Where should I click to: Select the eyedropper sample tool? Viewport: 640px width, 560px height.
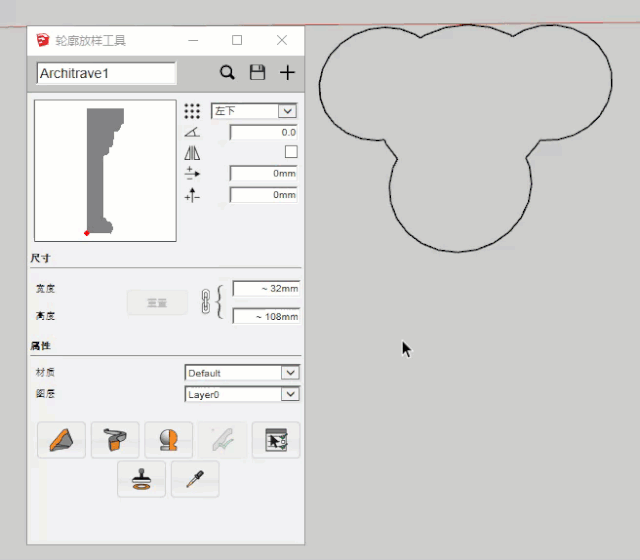(195, 479)
